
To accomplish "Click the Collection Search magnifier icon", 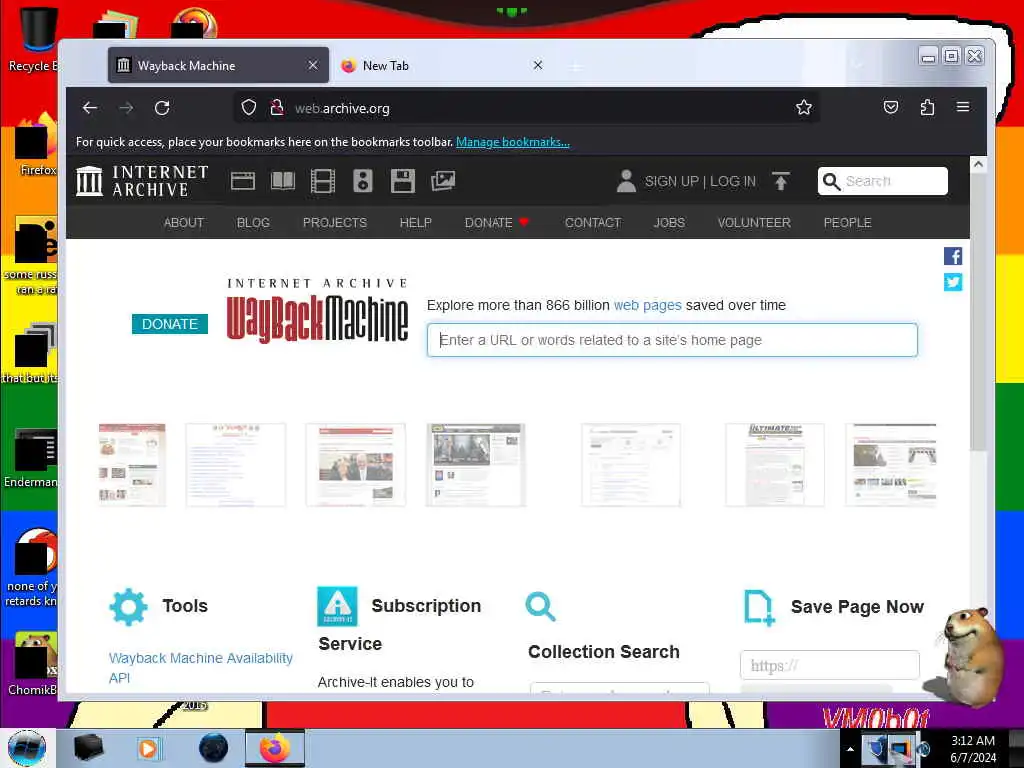I will (540, 607).
